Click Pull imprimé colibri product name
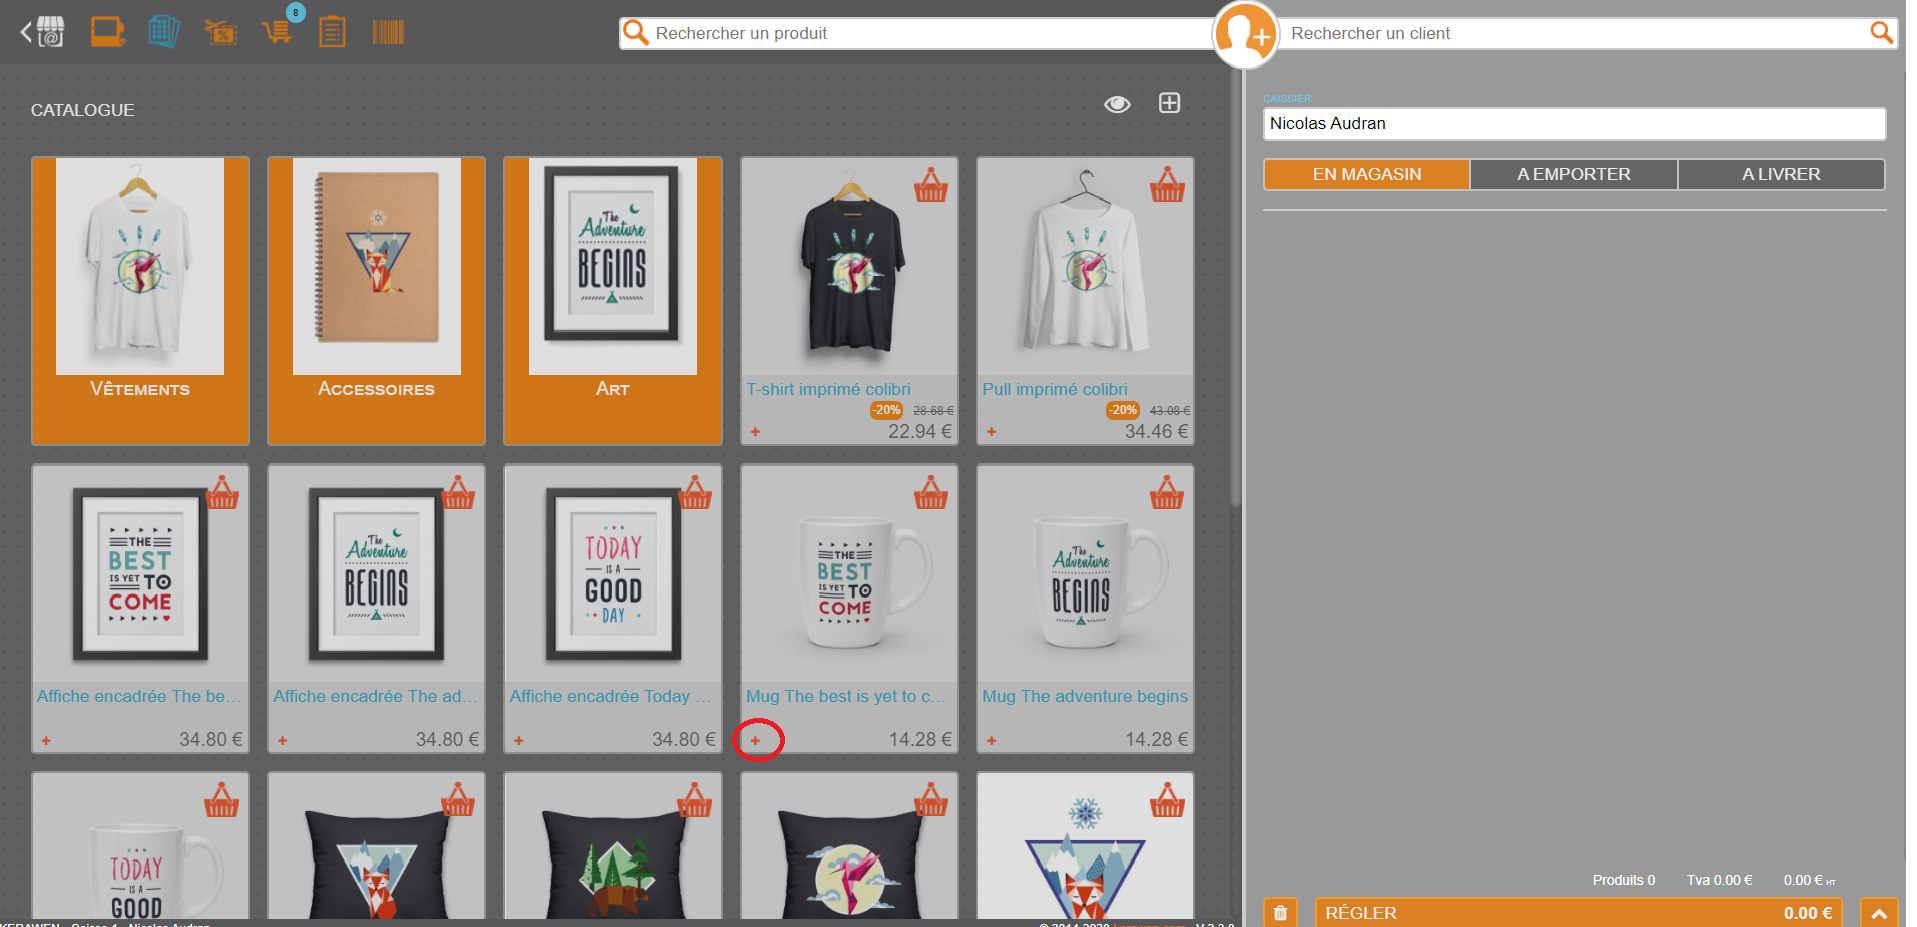1917x927 pixels. (1055, 389)
